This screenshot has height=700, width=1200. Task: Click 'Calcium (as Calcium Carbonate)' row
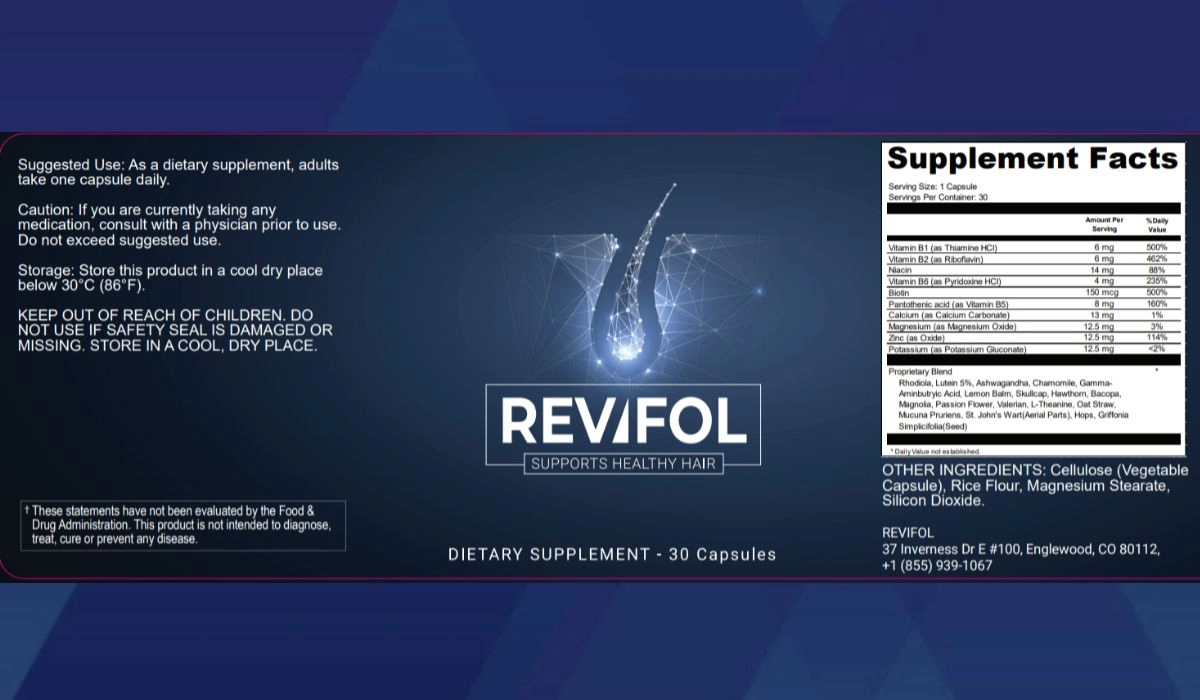(x=1033, y=315)
